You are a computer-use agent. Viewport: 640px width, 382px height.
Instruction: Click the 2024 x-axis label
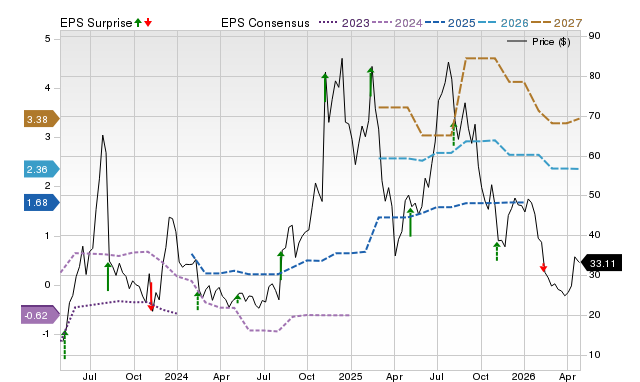(176, 376)
